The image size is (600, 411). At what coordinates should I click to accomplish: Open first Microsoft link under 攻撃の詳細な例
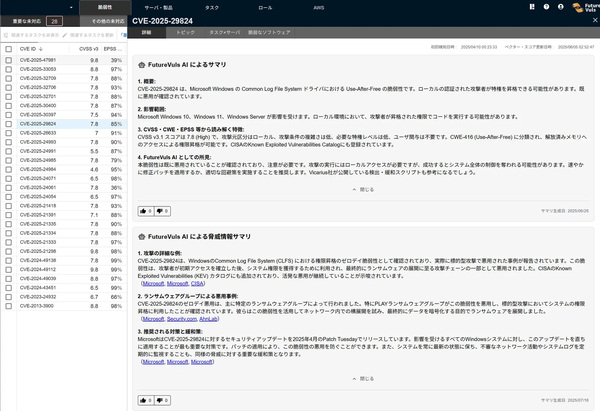(153, 284)
